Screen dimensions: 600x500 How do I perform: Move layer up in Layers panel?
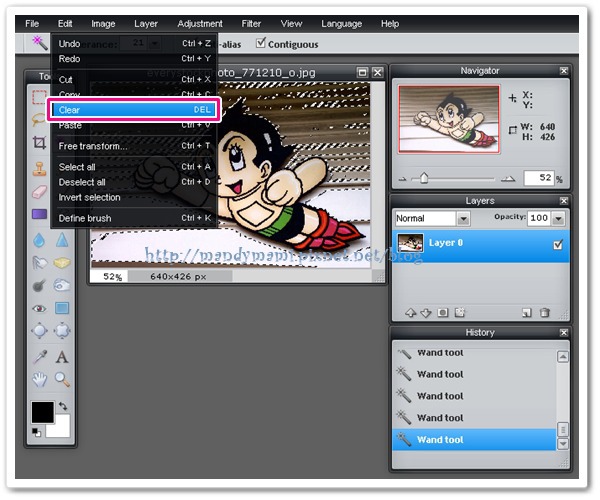point(411,313)
